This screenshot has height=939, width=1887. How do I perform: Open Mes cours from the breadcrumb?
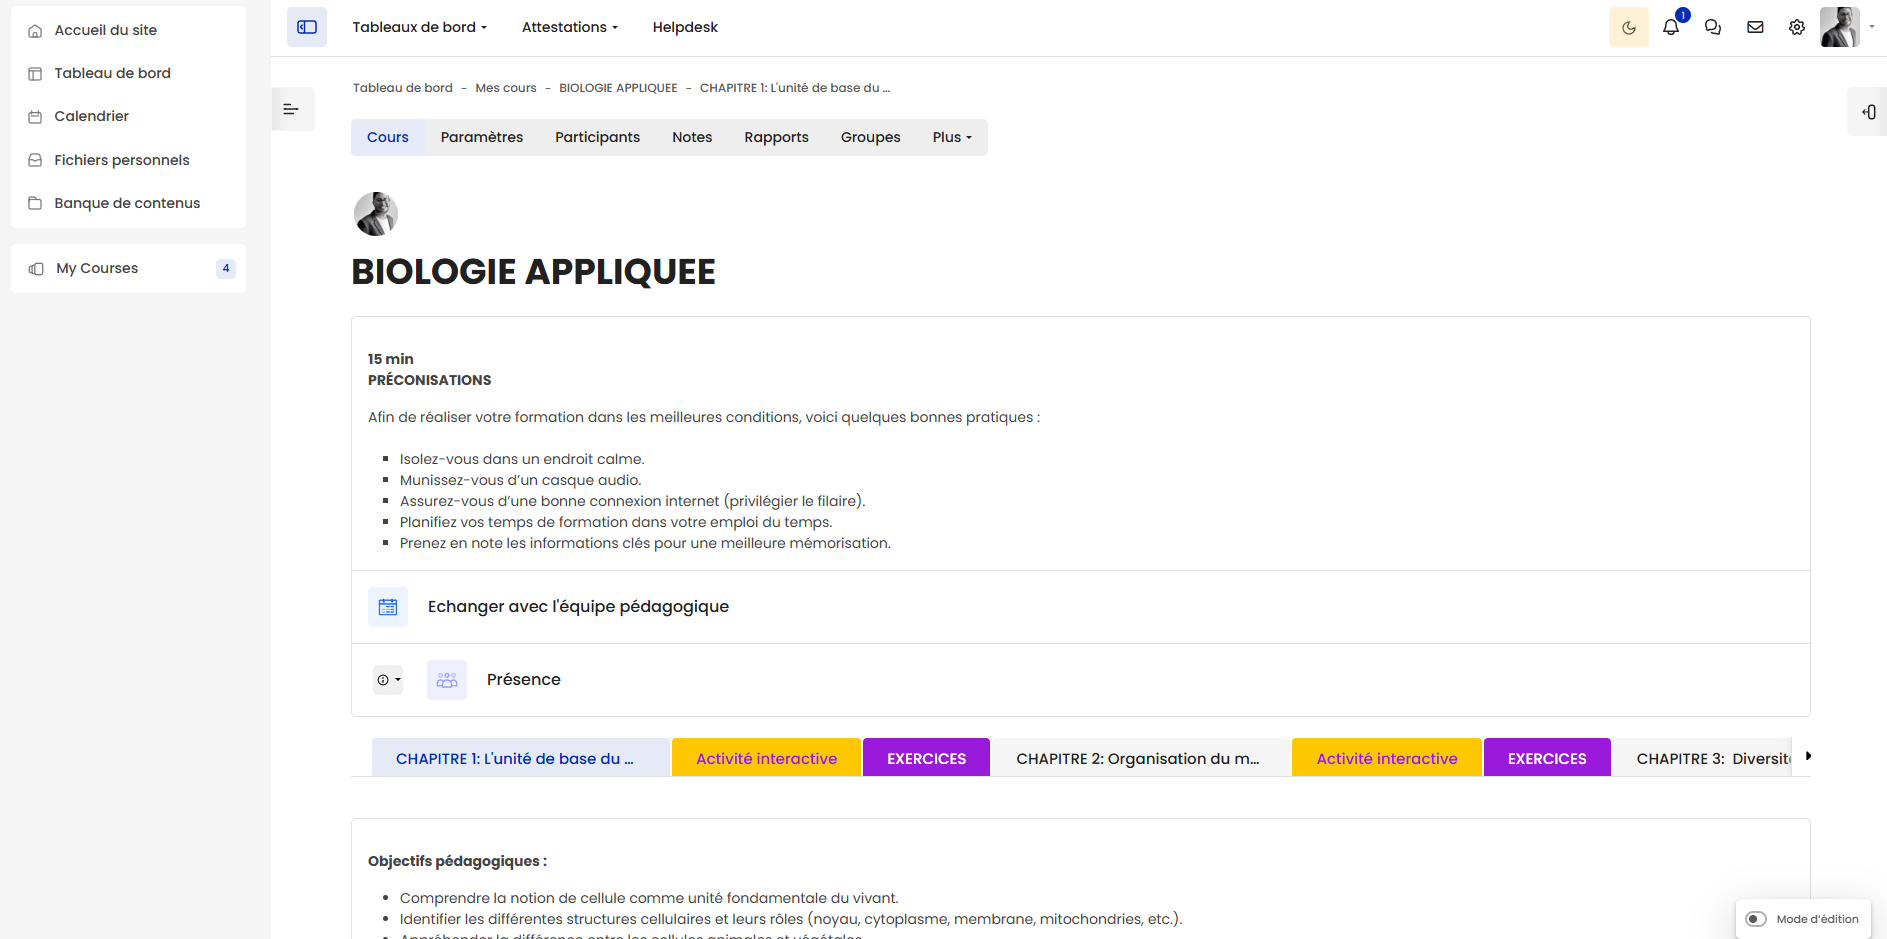tap(505, 88)
